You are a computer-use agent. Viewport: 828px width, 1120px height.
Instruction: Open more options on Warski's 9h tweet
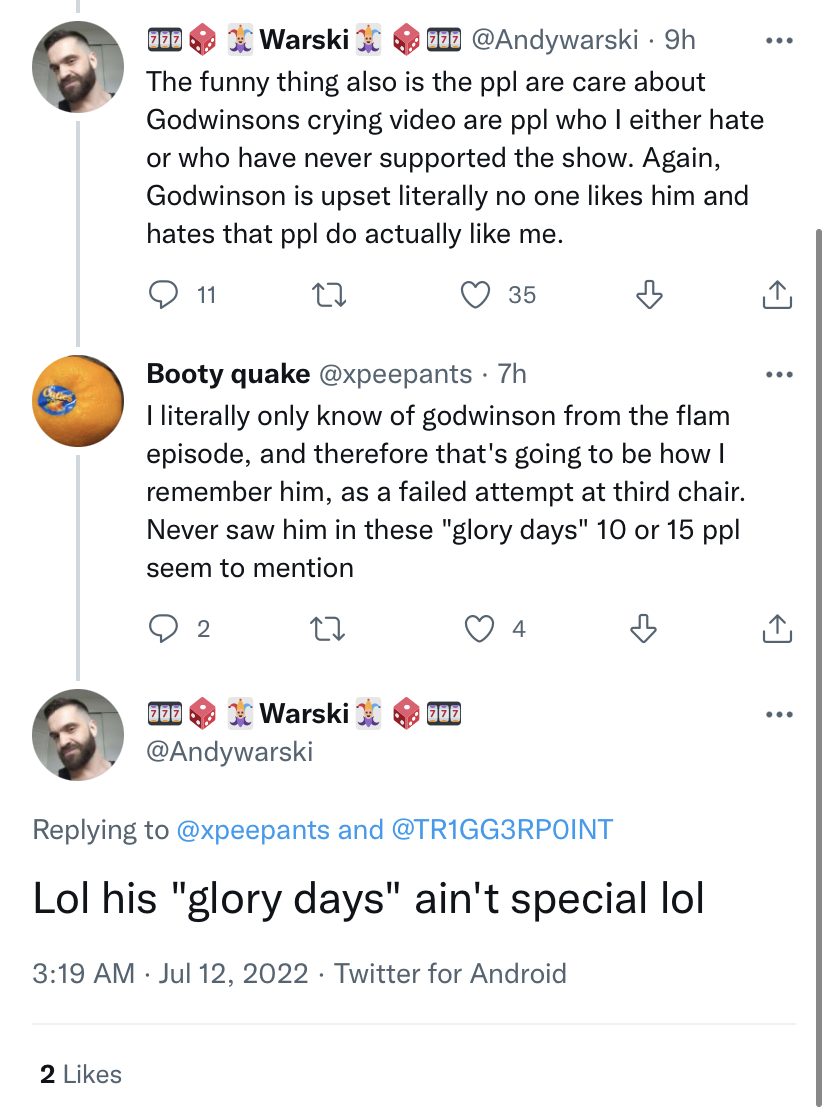779,41
